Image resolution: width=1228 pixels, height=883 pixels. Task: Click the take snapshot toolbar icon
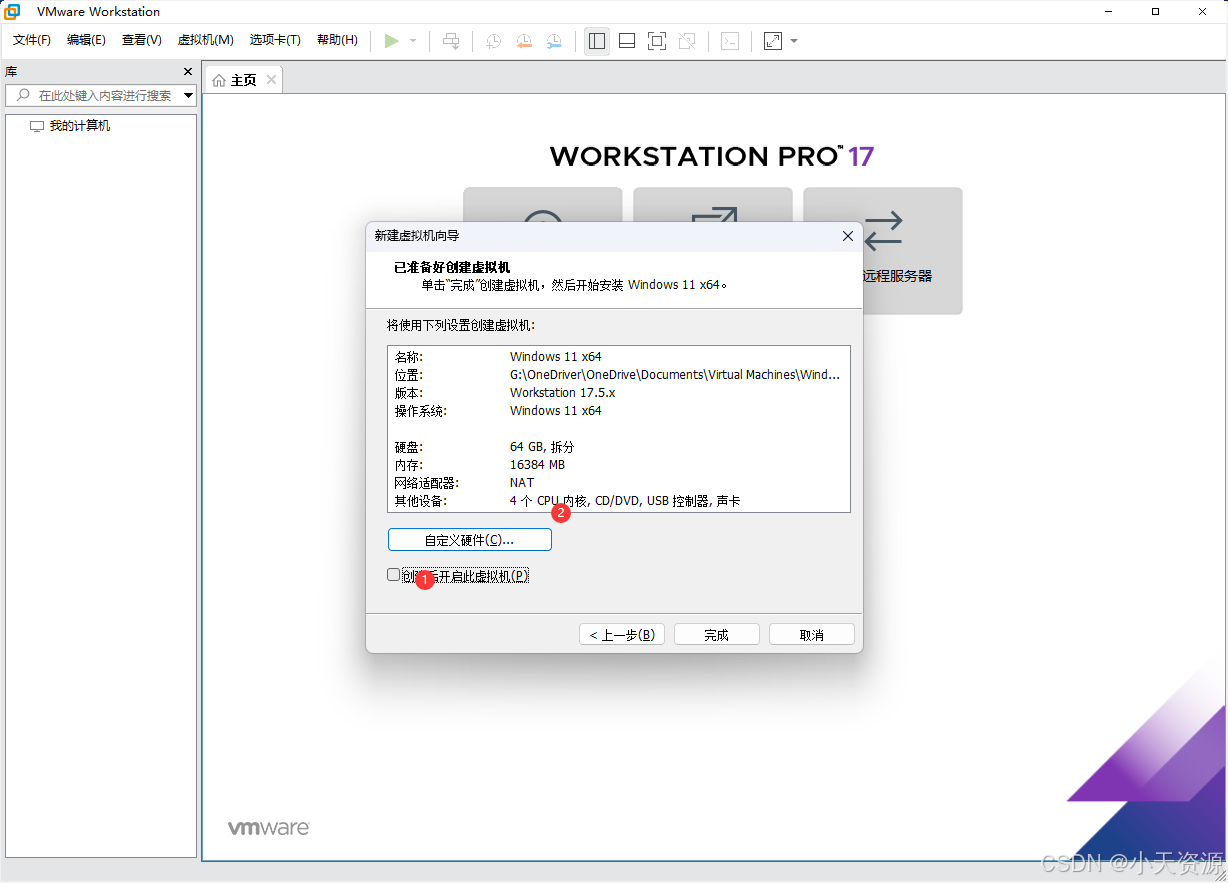492,41
